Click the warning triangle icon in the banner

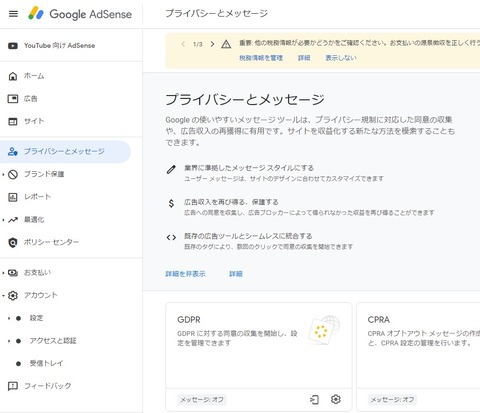point(226,44)
